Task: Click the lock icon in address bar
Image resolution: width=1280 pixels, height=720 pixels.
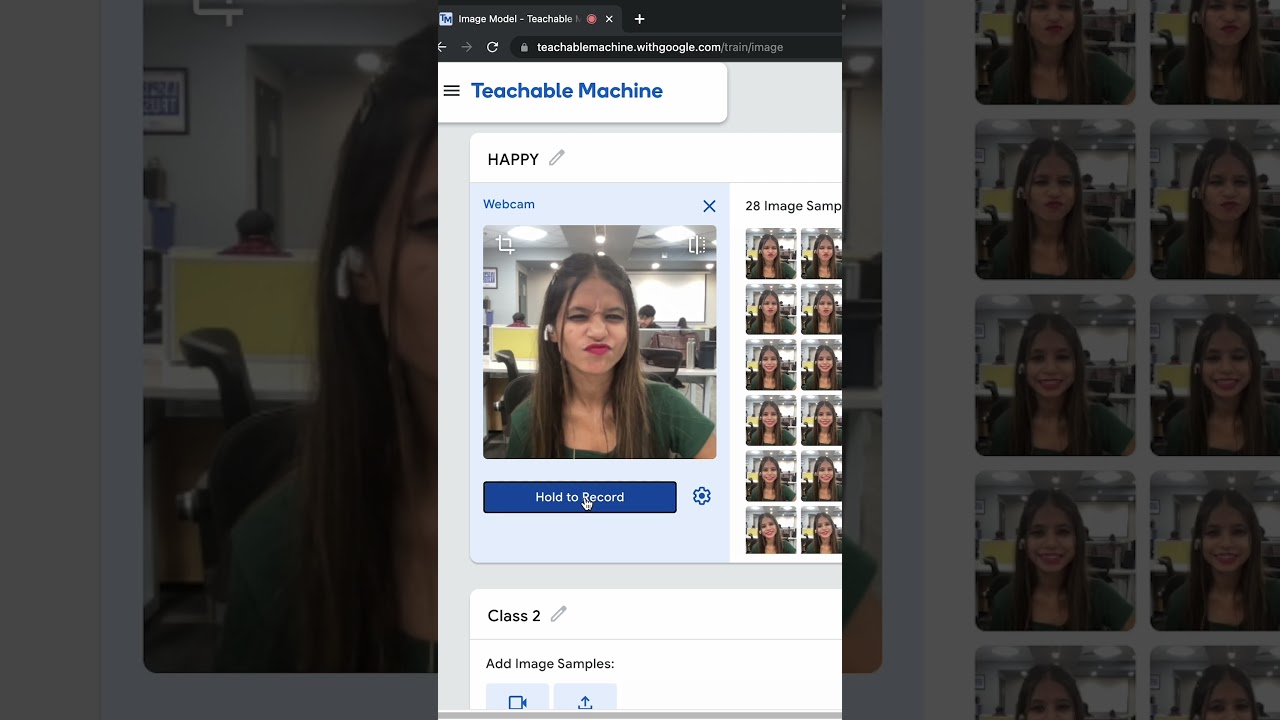Action: coord(524,47)
